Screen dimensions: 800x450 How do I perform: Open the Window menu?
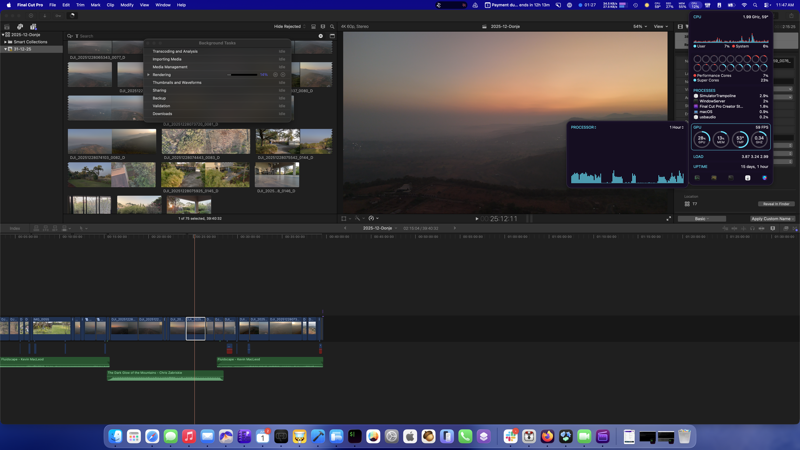click(163, 5)
